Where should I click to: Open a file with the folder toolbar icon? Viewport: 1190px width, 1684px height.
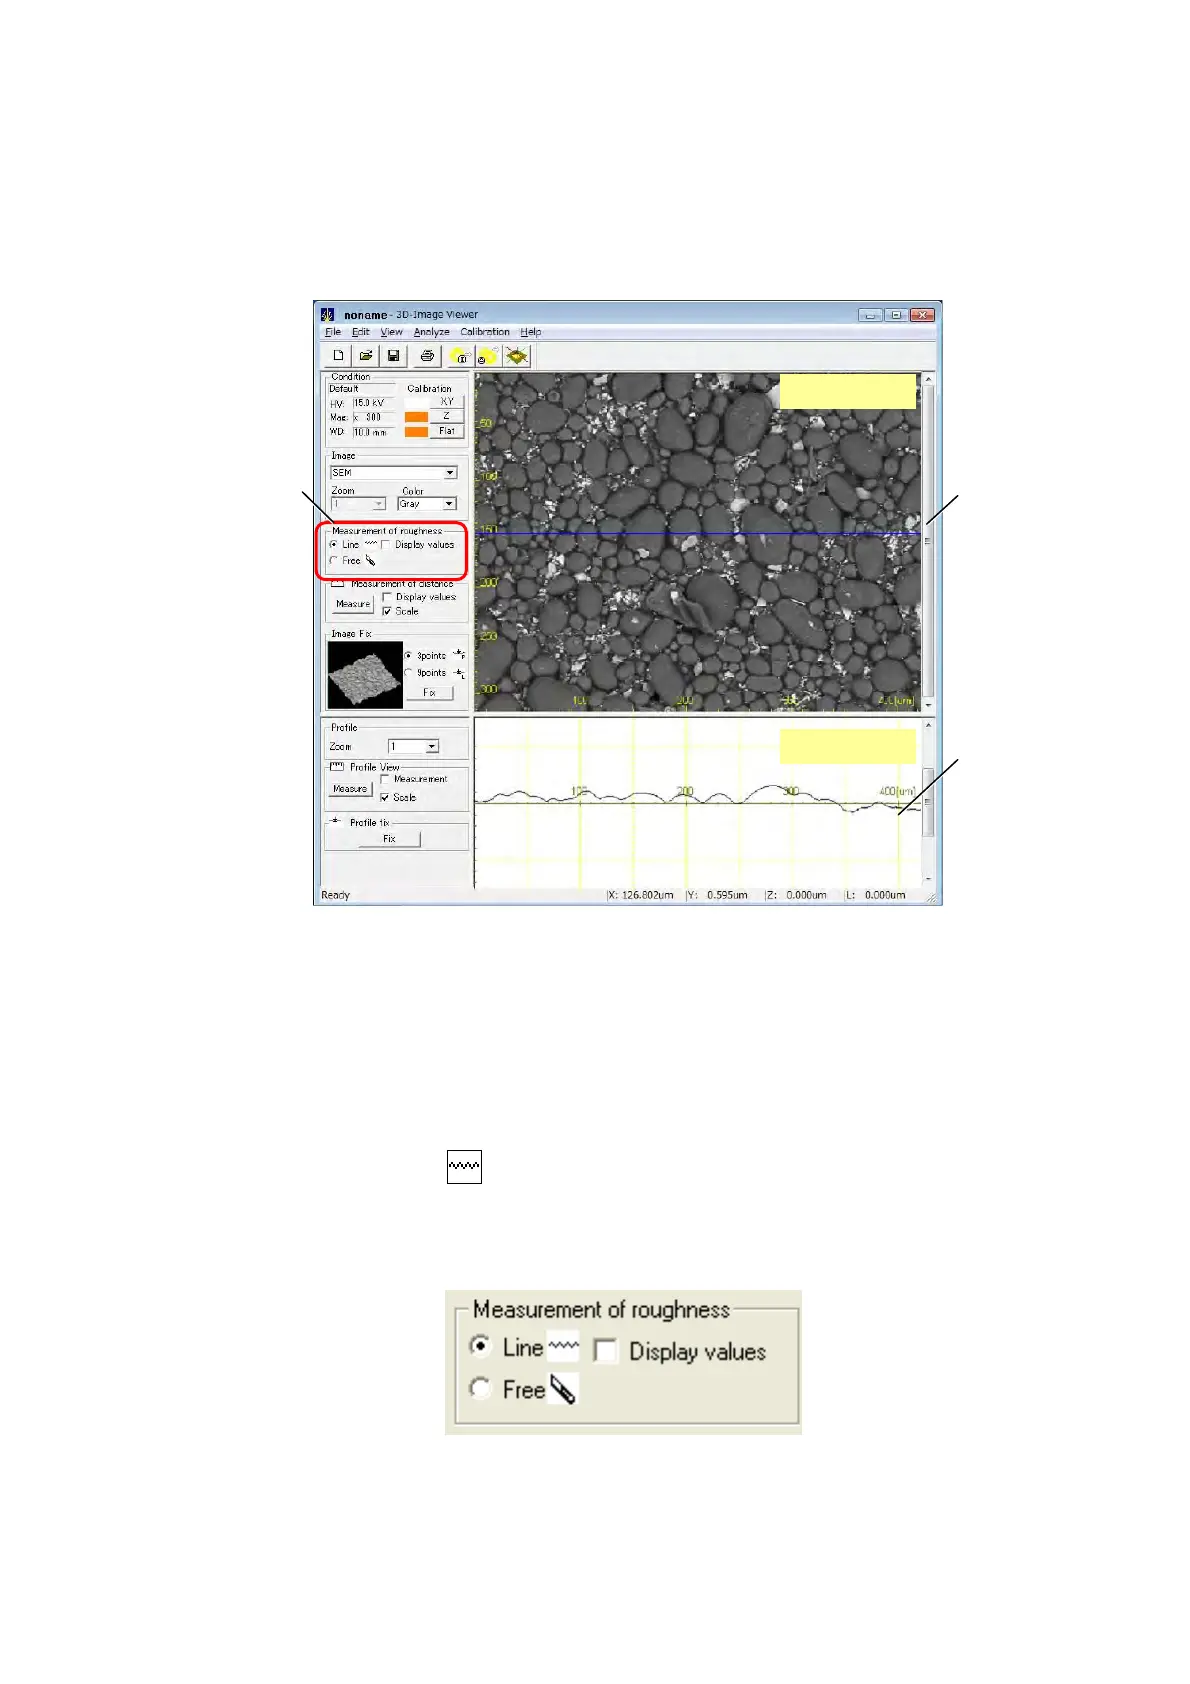[x=366, y=356]
